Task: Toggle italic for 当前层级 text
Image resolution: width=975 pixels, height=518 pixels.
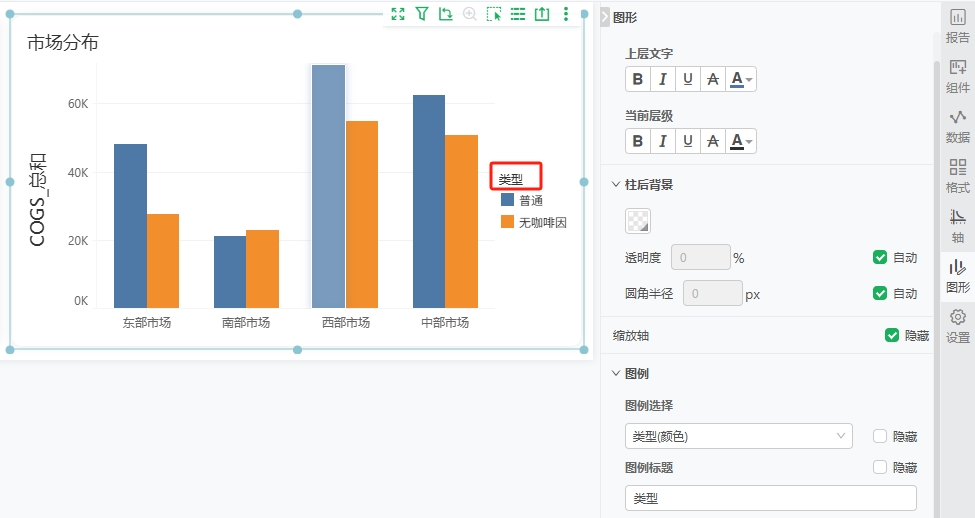Action: [662, 141]
